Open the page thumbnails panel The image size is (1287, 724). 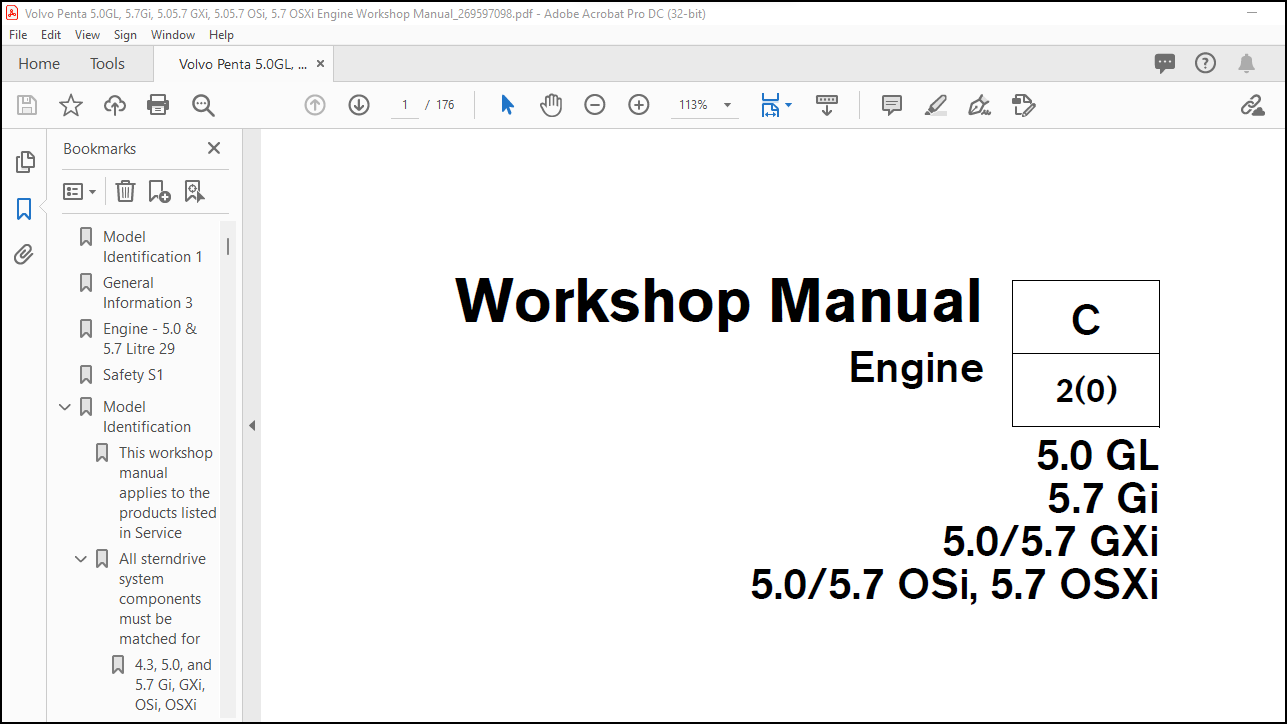[24, 161]
